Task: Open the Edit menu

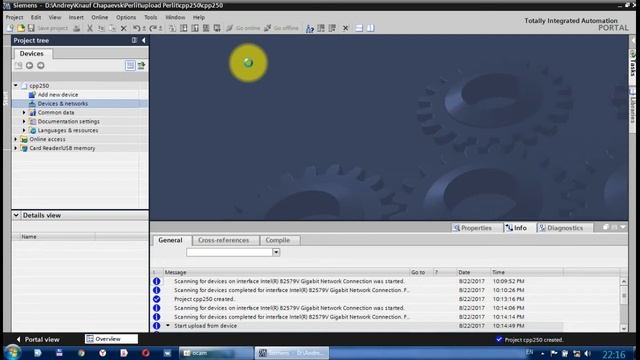Action: pos(36,18)
